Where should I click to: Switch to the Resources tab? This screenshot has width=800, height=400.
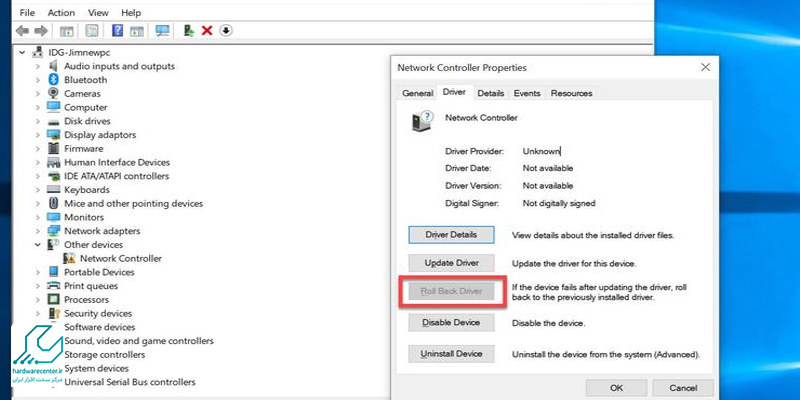coord(571,93)
